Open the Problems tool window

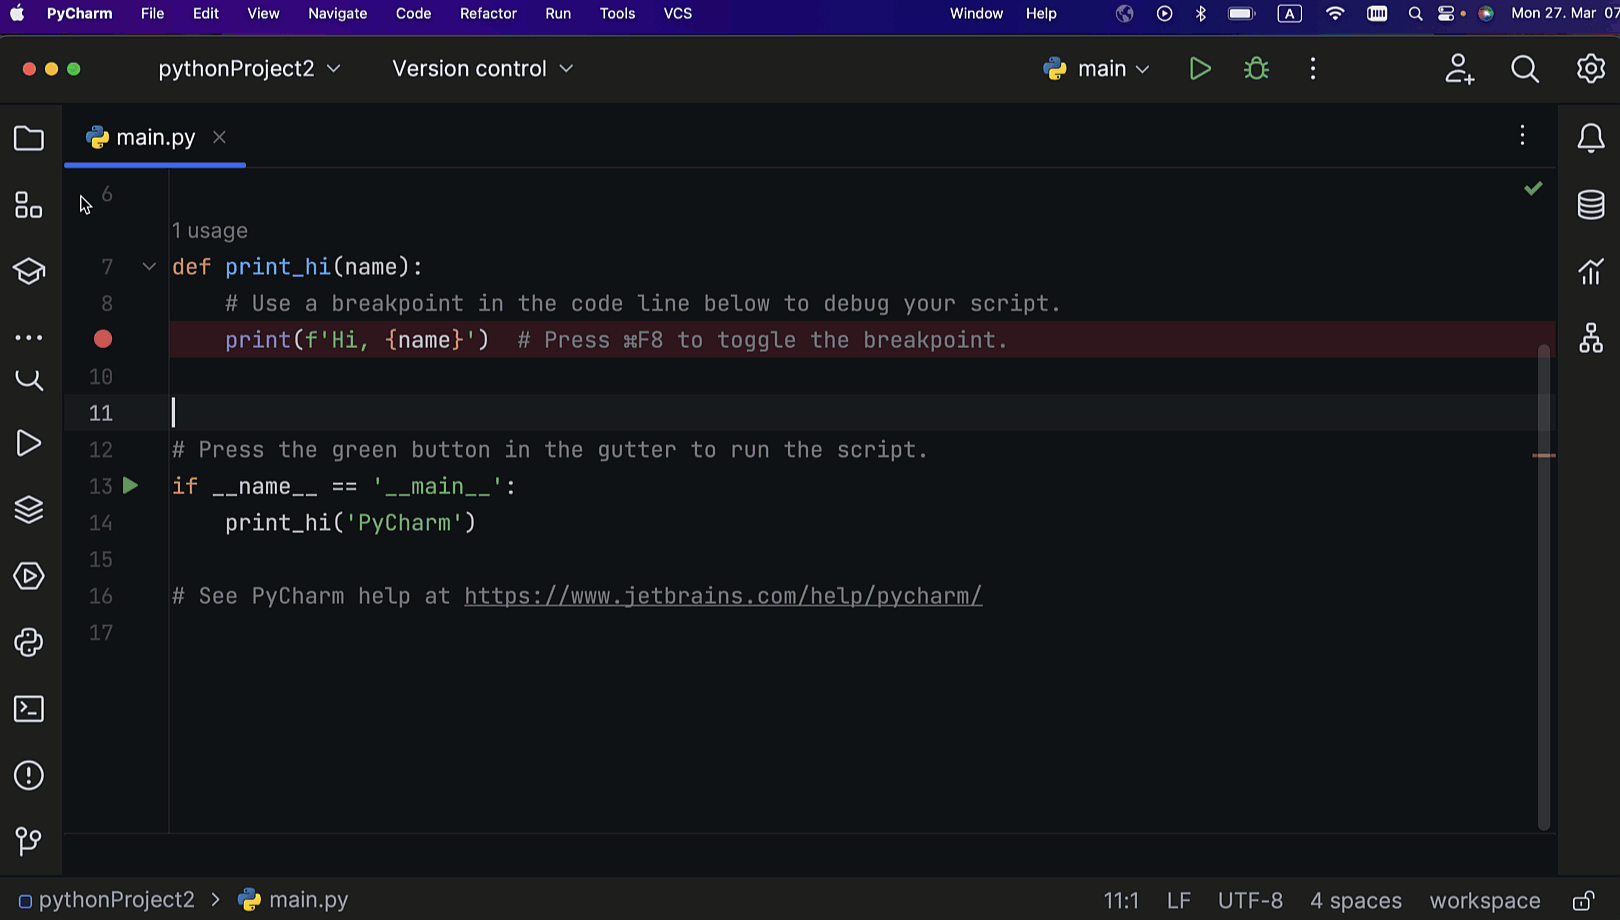(28, 775)
